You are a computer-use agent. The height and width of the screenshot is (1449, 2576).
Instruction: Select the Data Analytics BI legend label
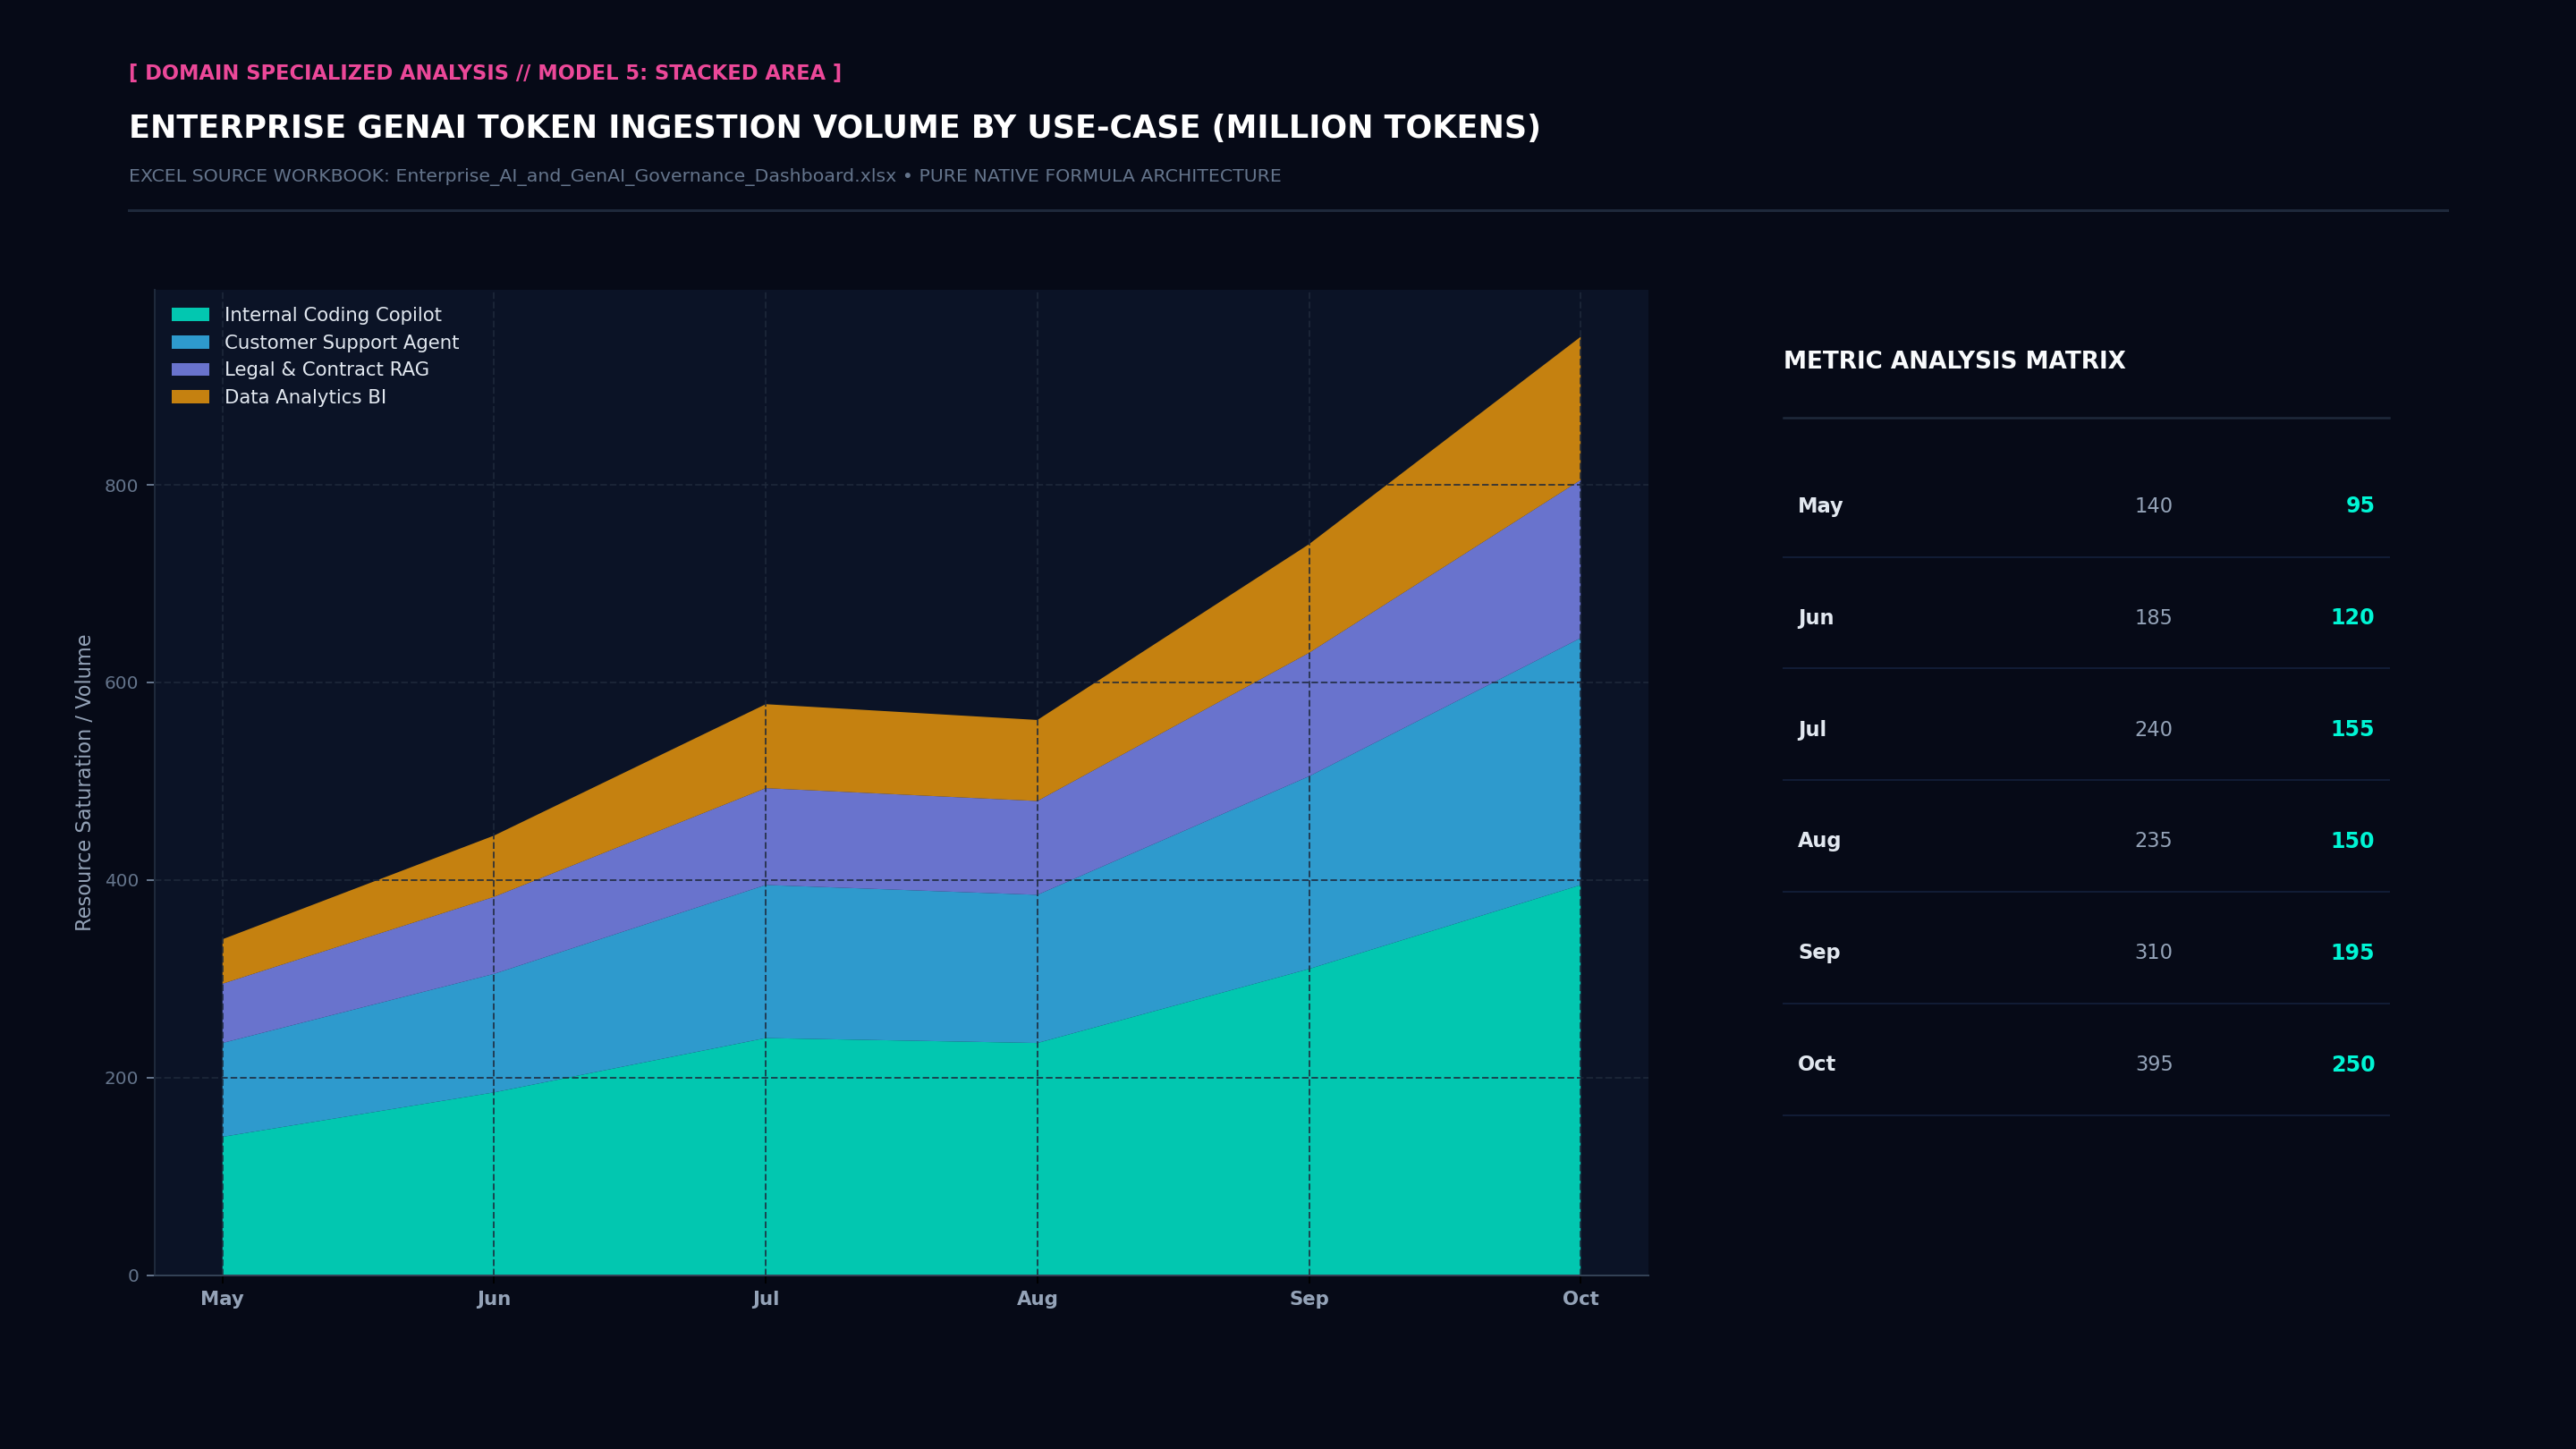305,397
